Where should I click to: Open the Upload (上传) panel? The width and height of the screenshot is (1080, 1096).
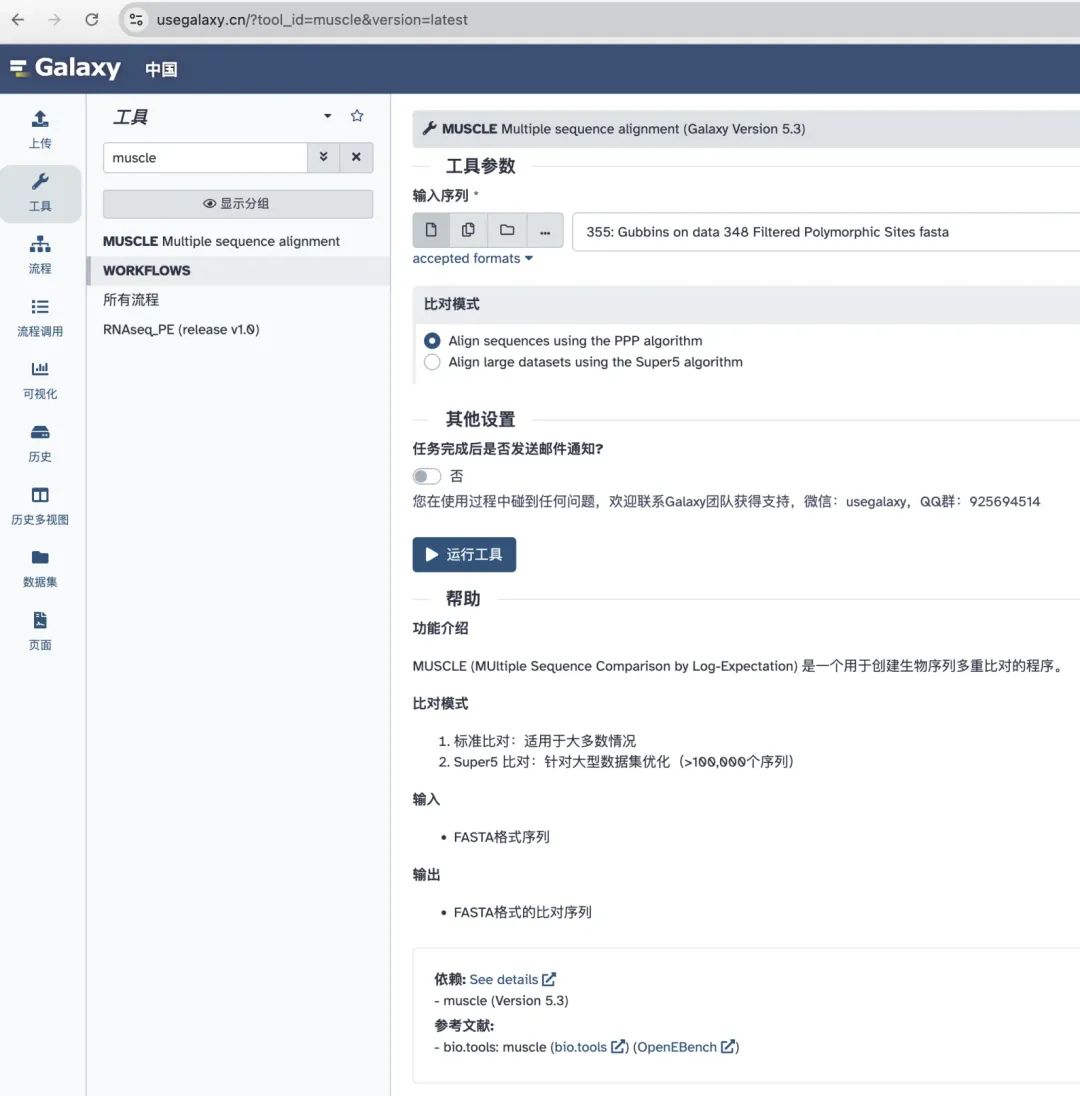tap(40, 130)
